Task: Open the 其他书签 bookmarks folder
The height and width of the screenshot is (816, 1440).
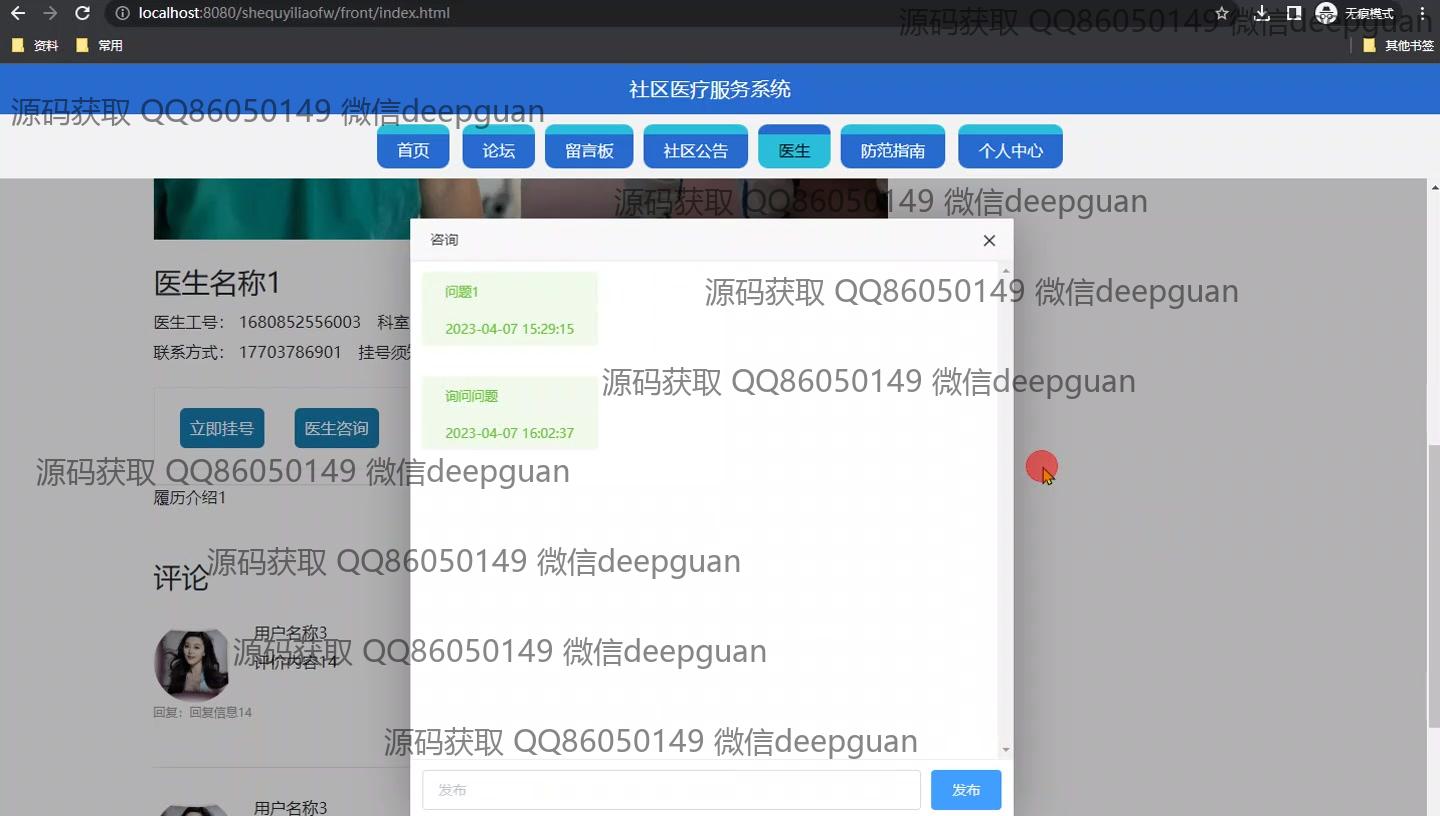Action: (x=1398, y=45)
